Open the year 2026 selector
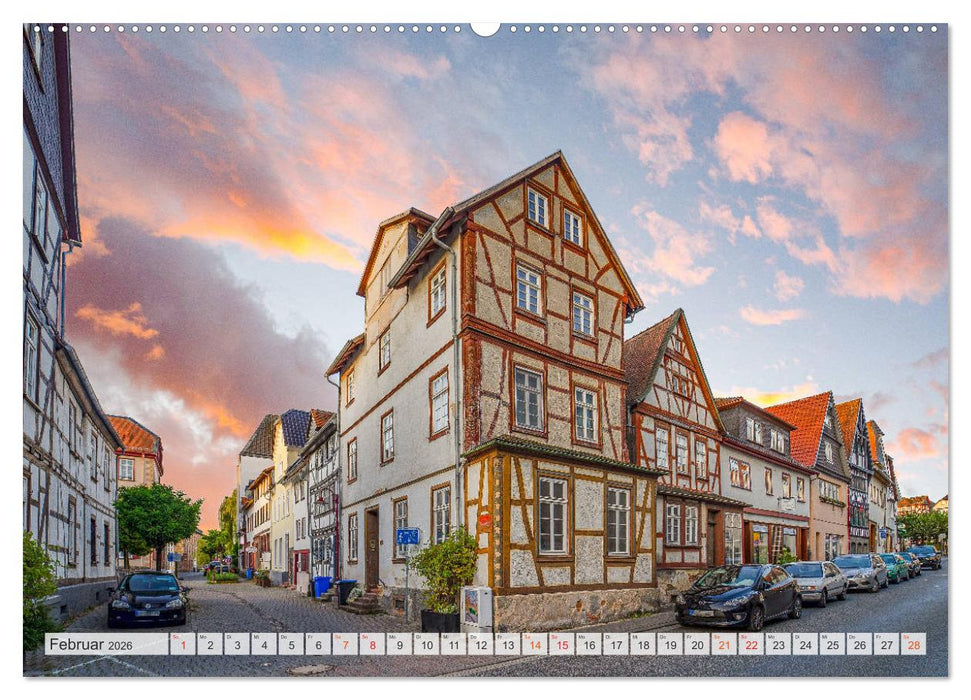 coord(120,643)
